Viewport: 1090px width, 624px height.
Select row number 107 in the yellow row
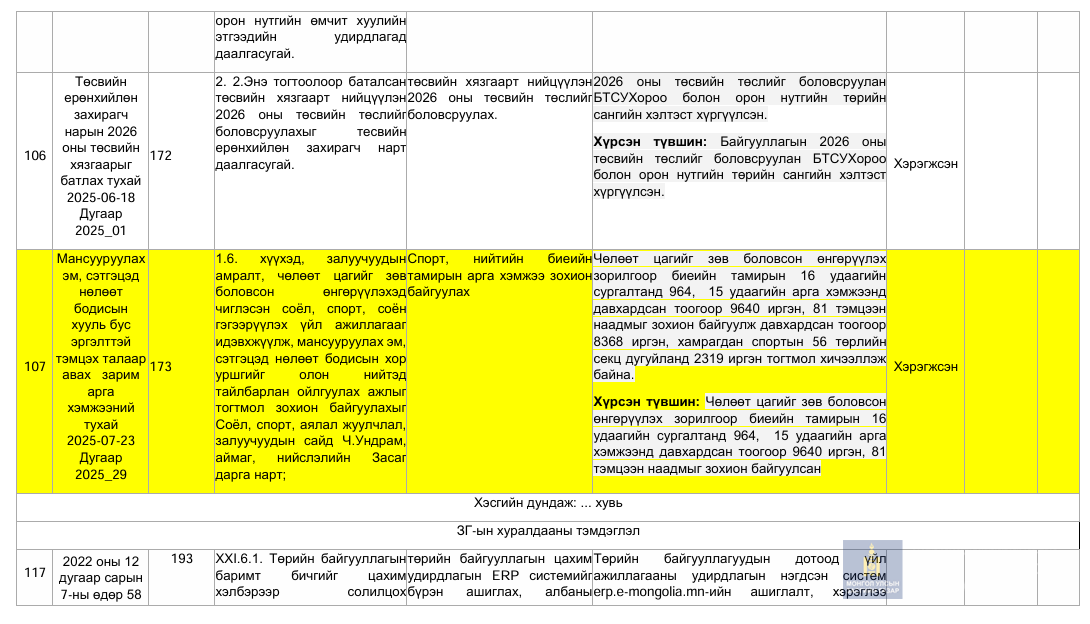(x=35, y=367)
